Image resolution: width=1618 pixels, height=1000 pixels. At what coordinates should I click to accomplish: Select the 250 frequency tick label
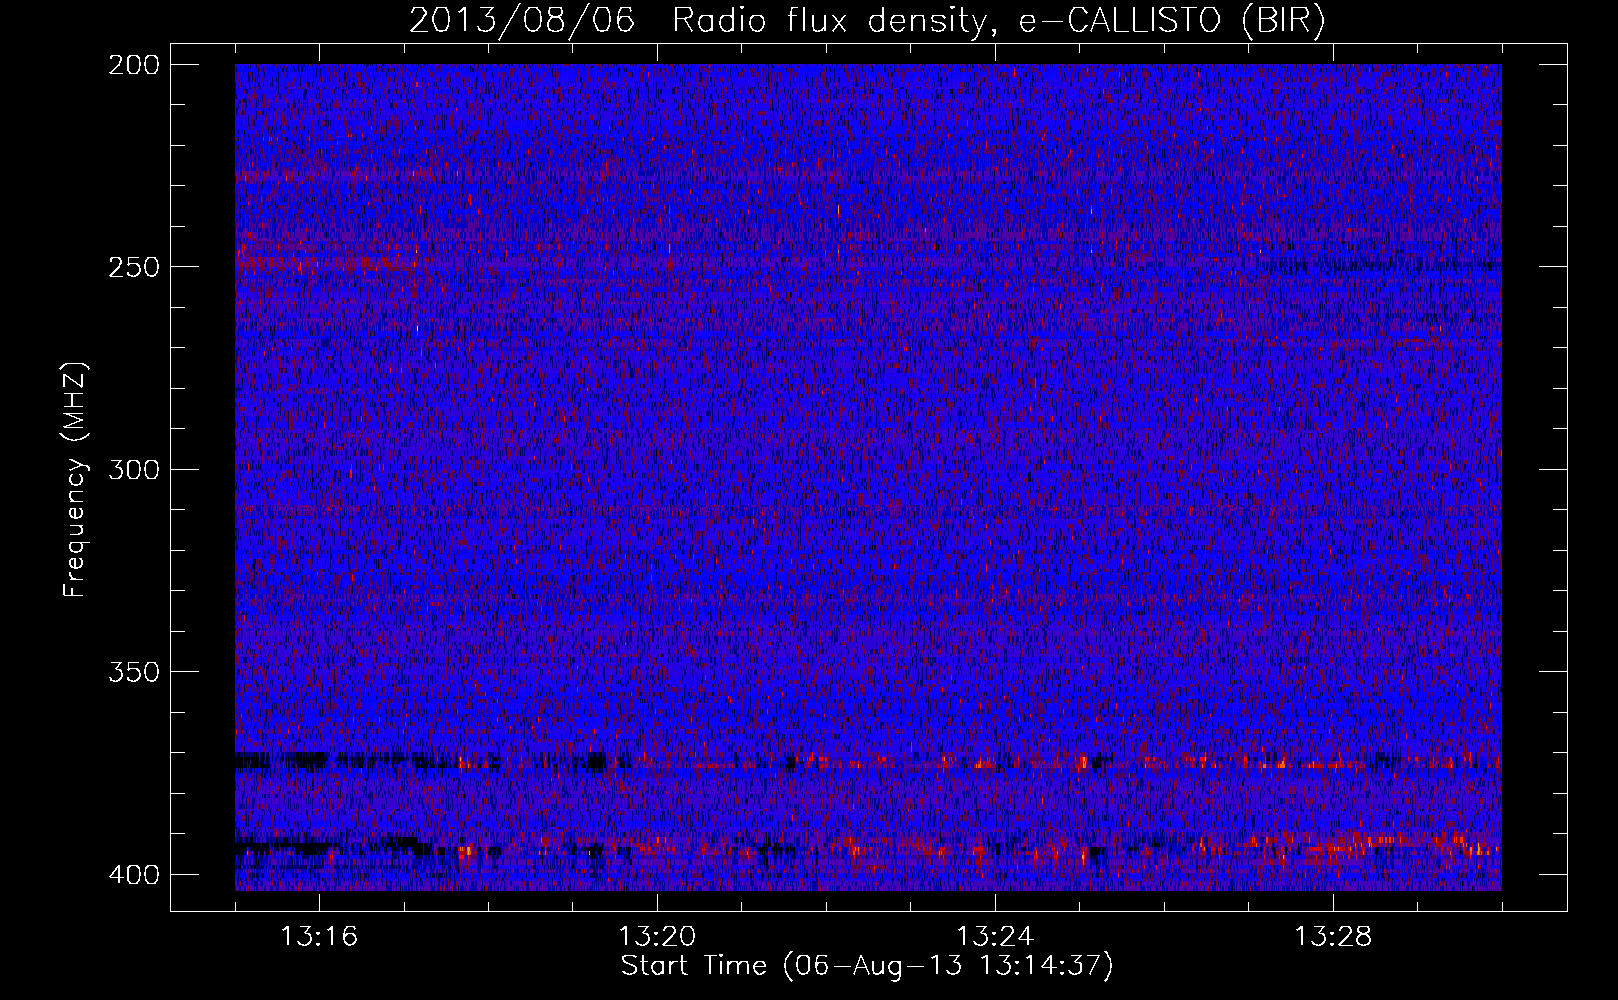[133, 267]
